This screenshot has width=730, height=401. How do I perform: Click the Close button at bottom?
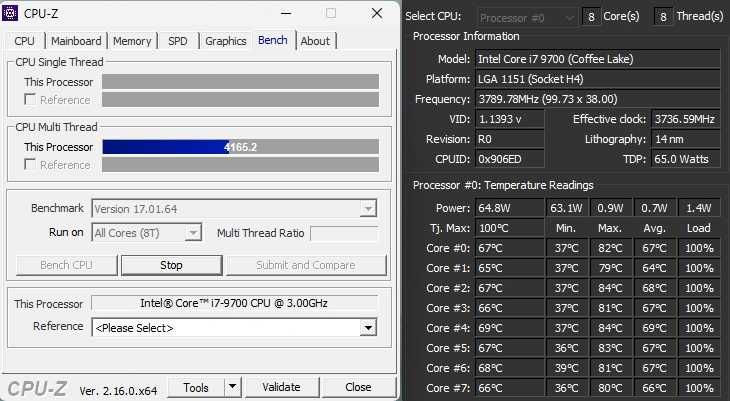coord(358,387)
